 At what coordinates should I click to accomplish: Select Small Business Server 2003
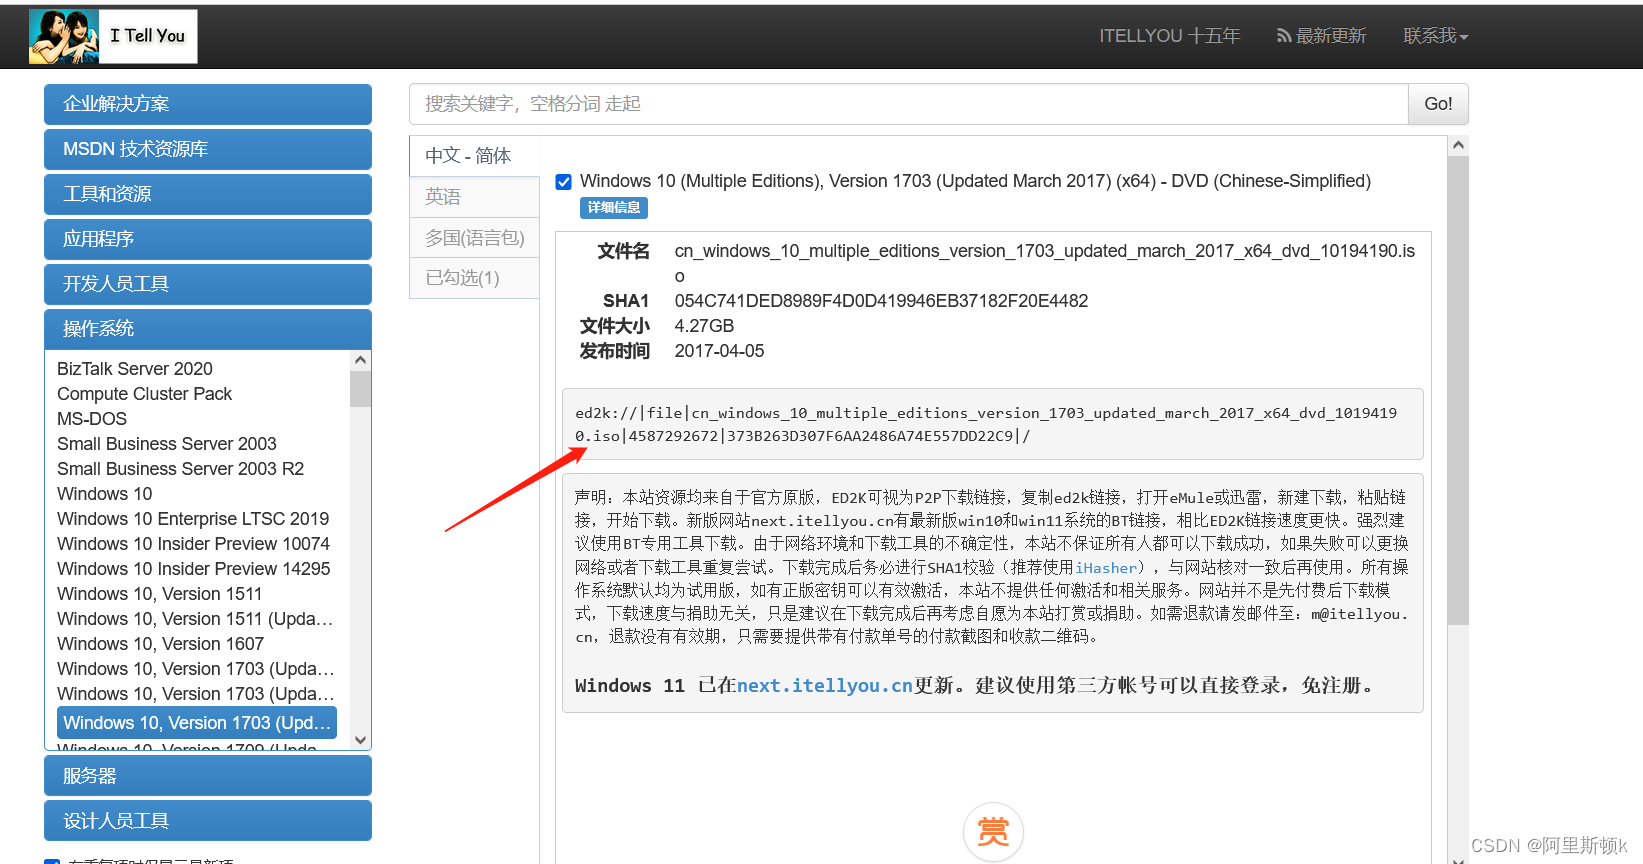click(x=167, y=444)
